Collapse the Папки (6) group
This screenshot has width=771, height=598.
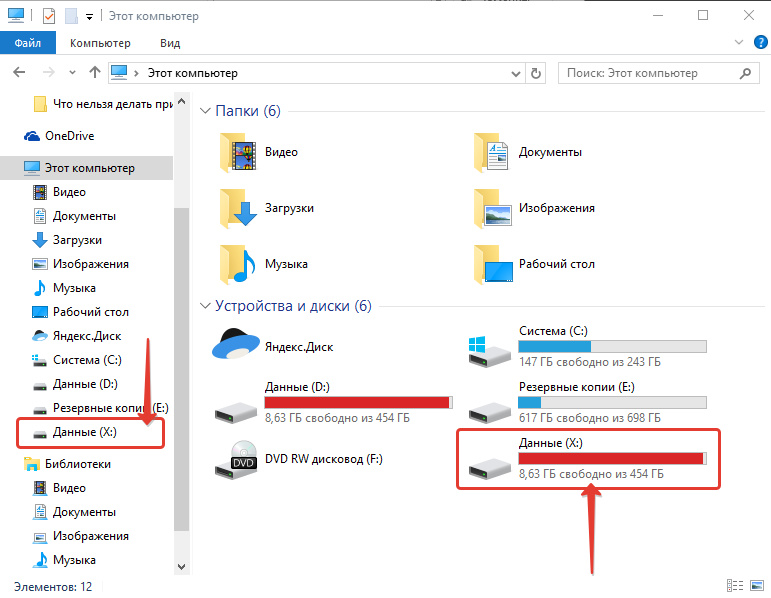pos(205,111)
